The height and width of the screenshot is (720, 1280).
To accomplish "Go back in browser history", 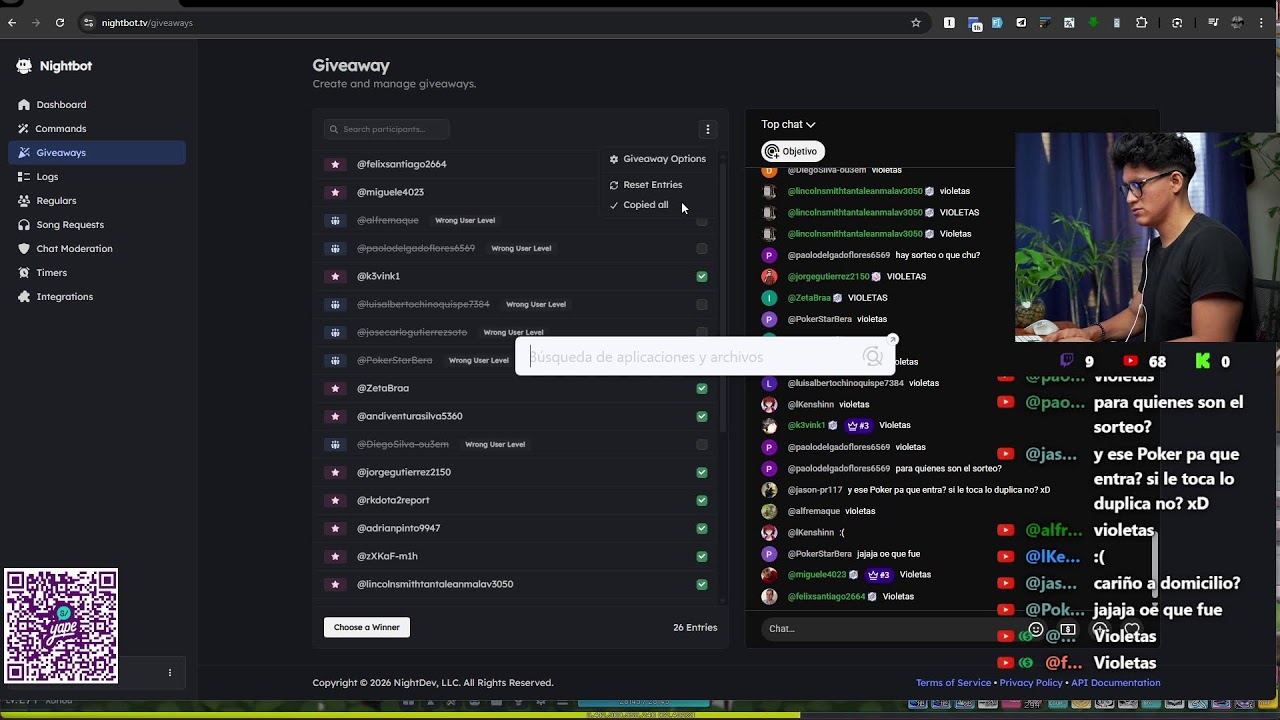I will pyautogui.click(x=12, y=23).
